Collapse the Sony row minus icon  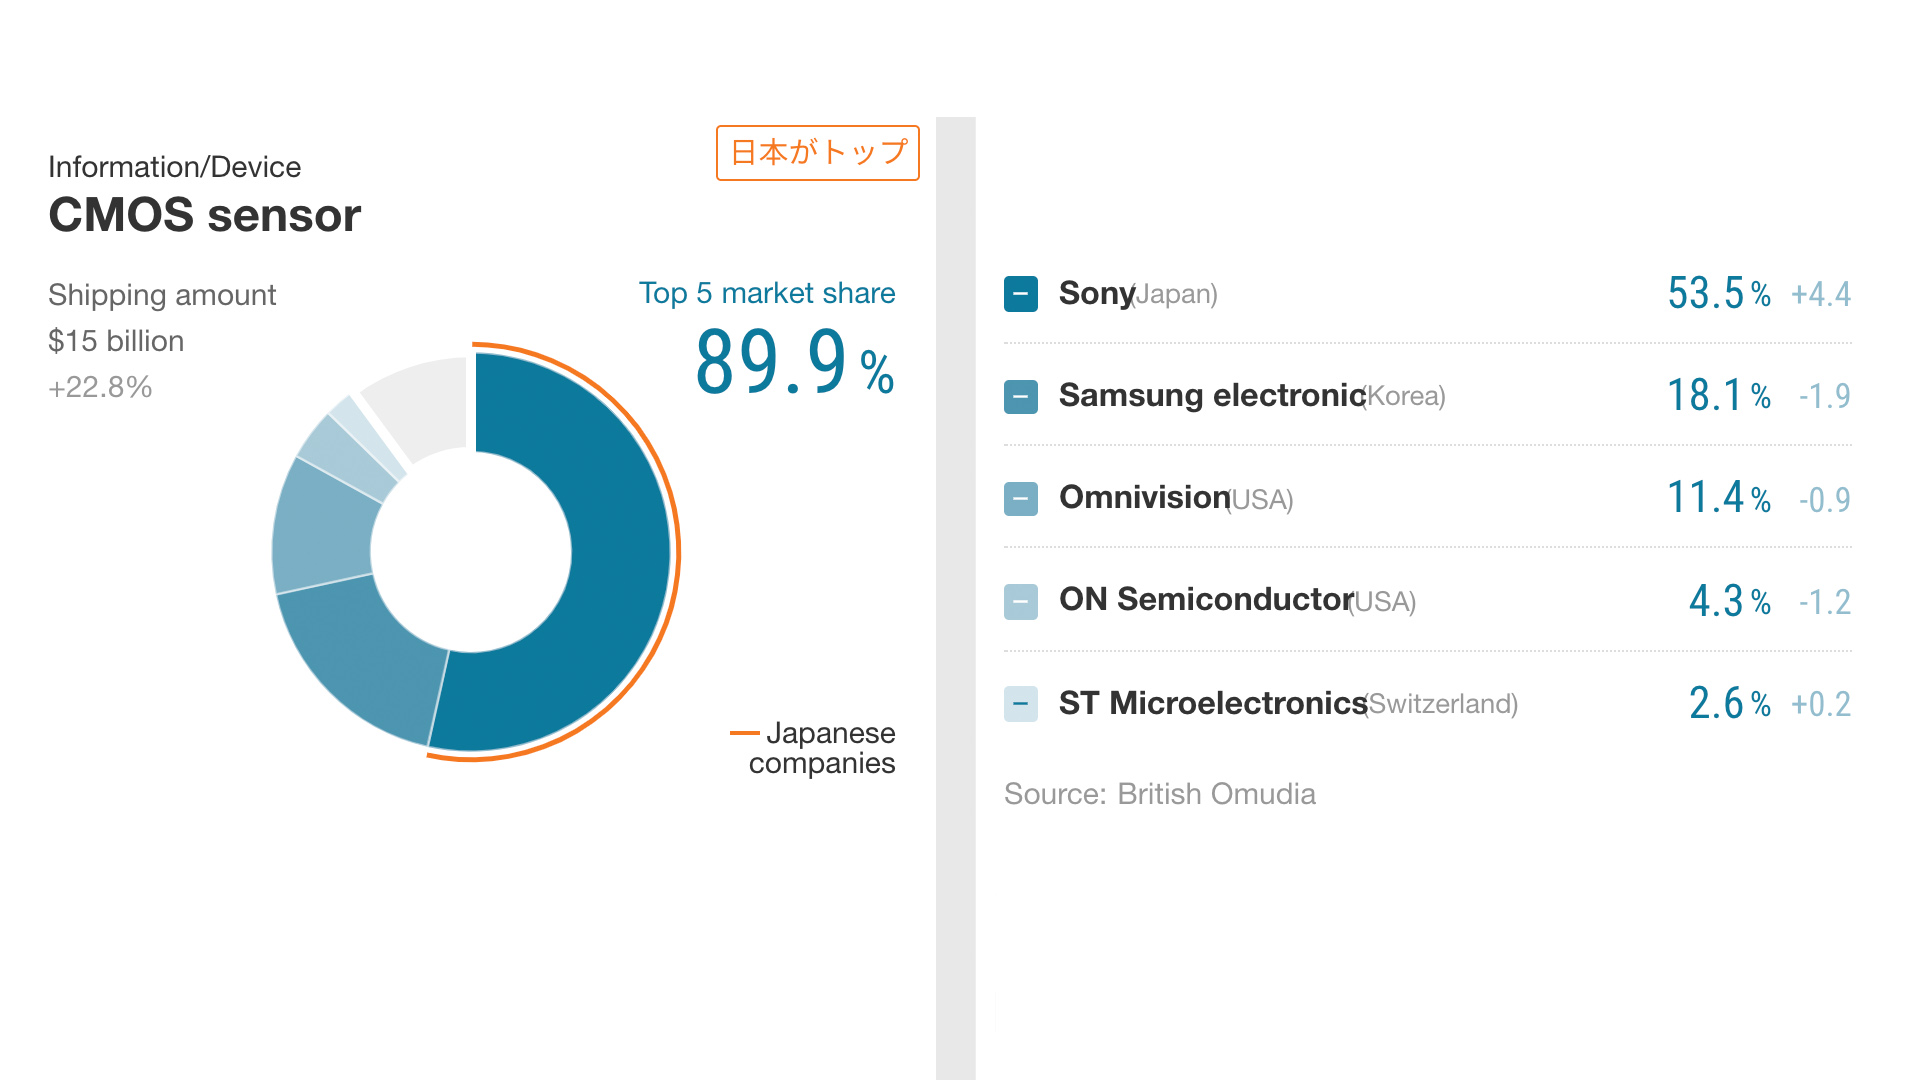(1020, 294)
